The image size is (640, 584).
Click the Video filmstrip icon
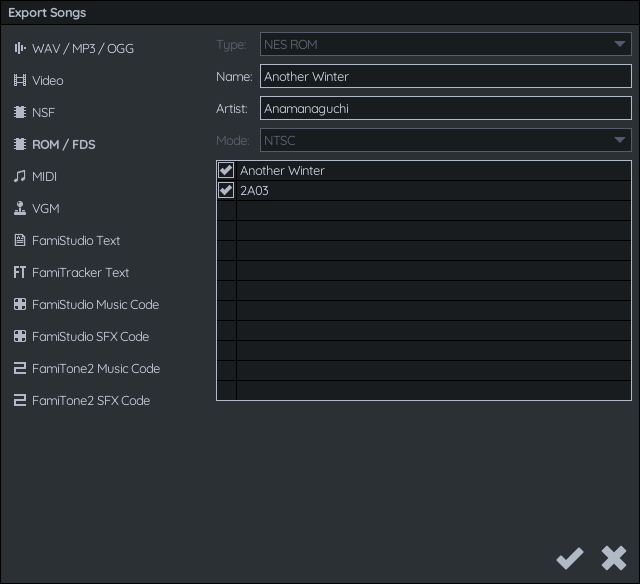(20, 80)
